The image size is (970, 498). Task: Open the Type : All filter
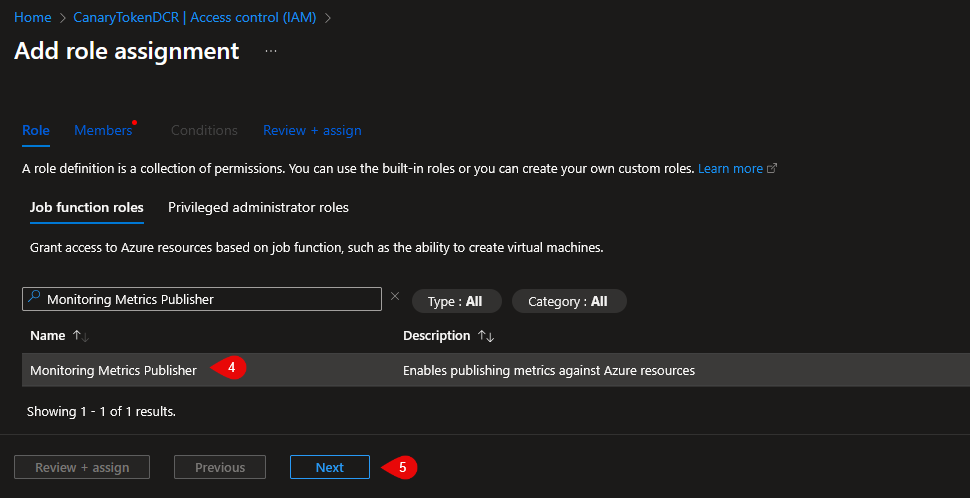[457, 301]
